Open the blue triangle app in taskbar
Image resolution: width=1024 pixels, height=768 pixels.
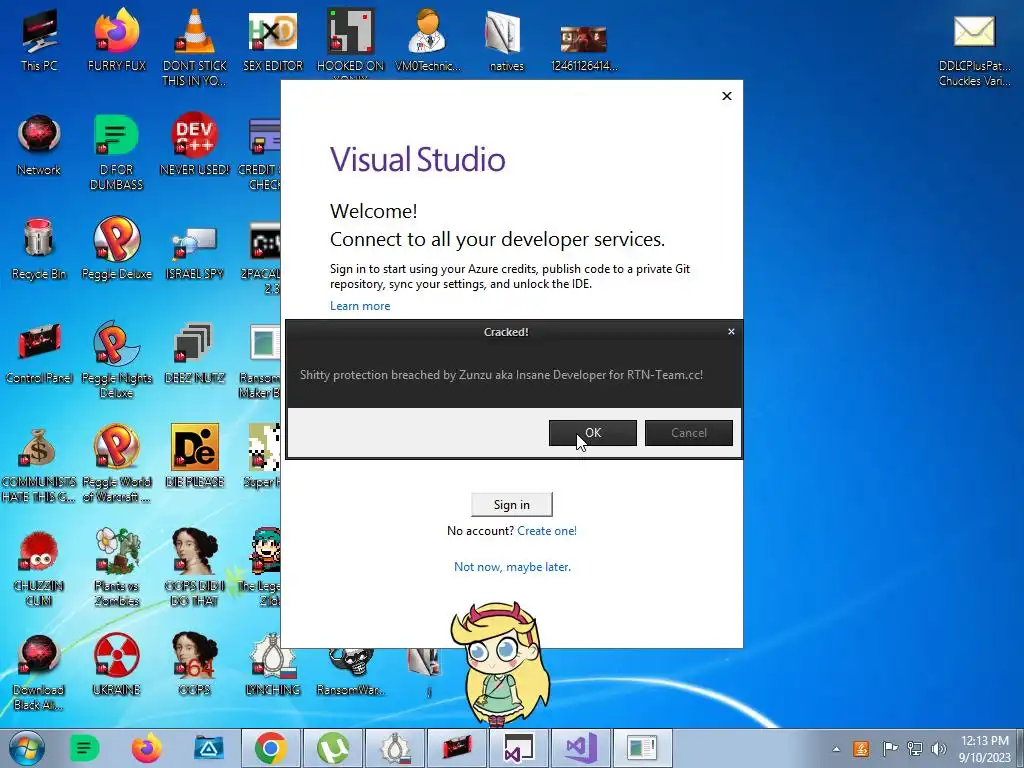(209, 748)
